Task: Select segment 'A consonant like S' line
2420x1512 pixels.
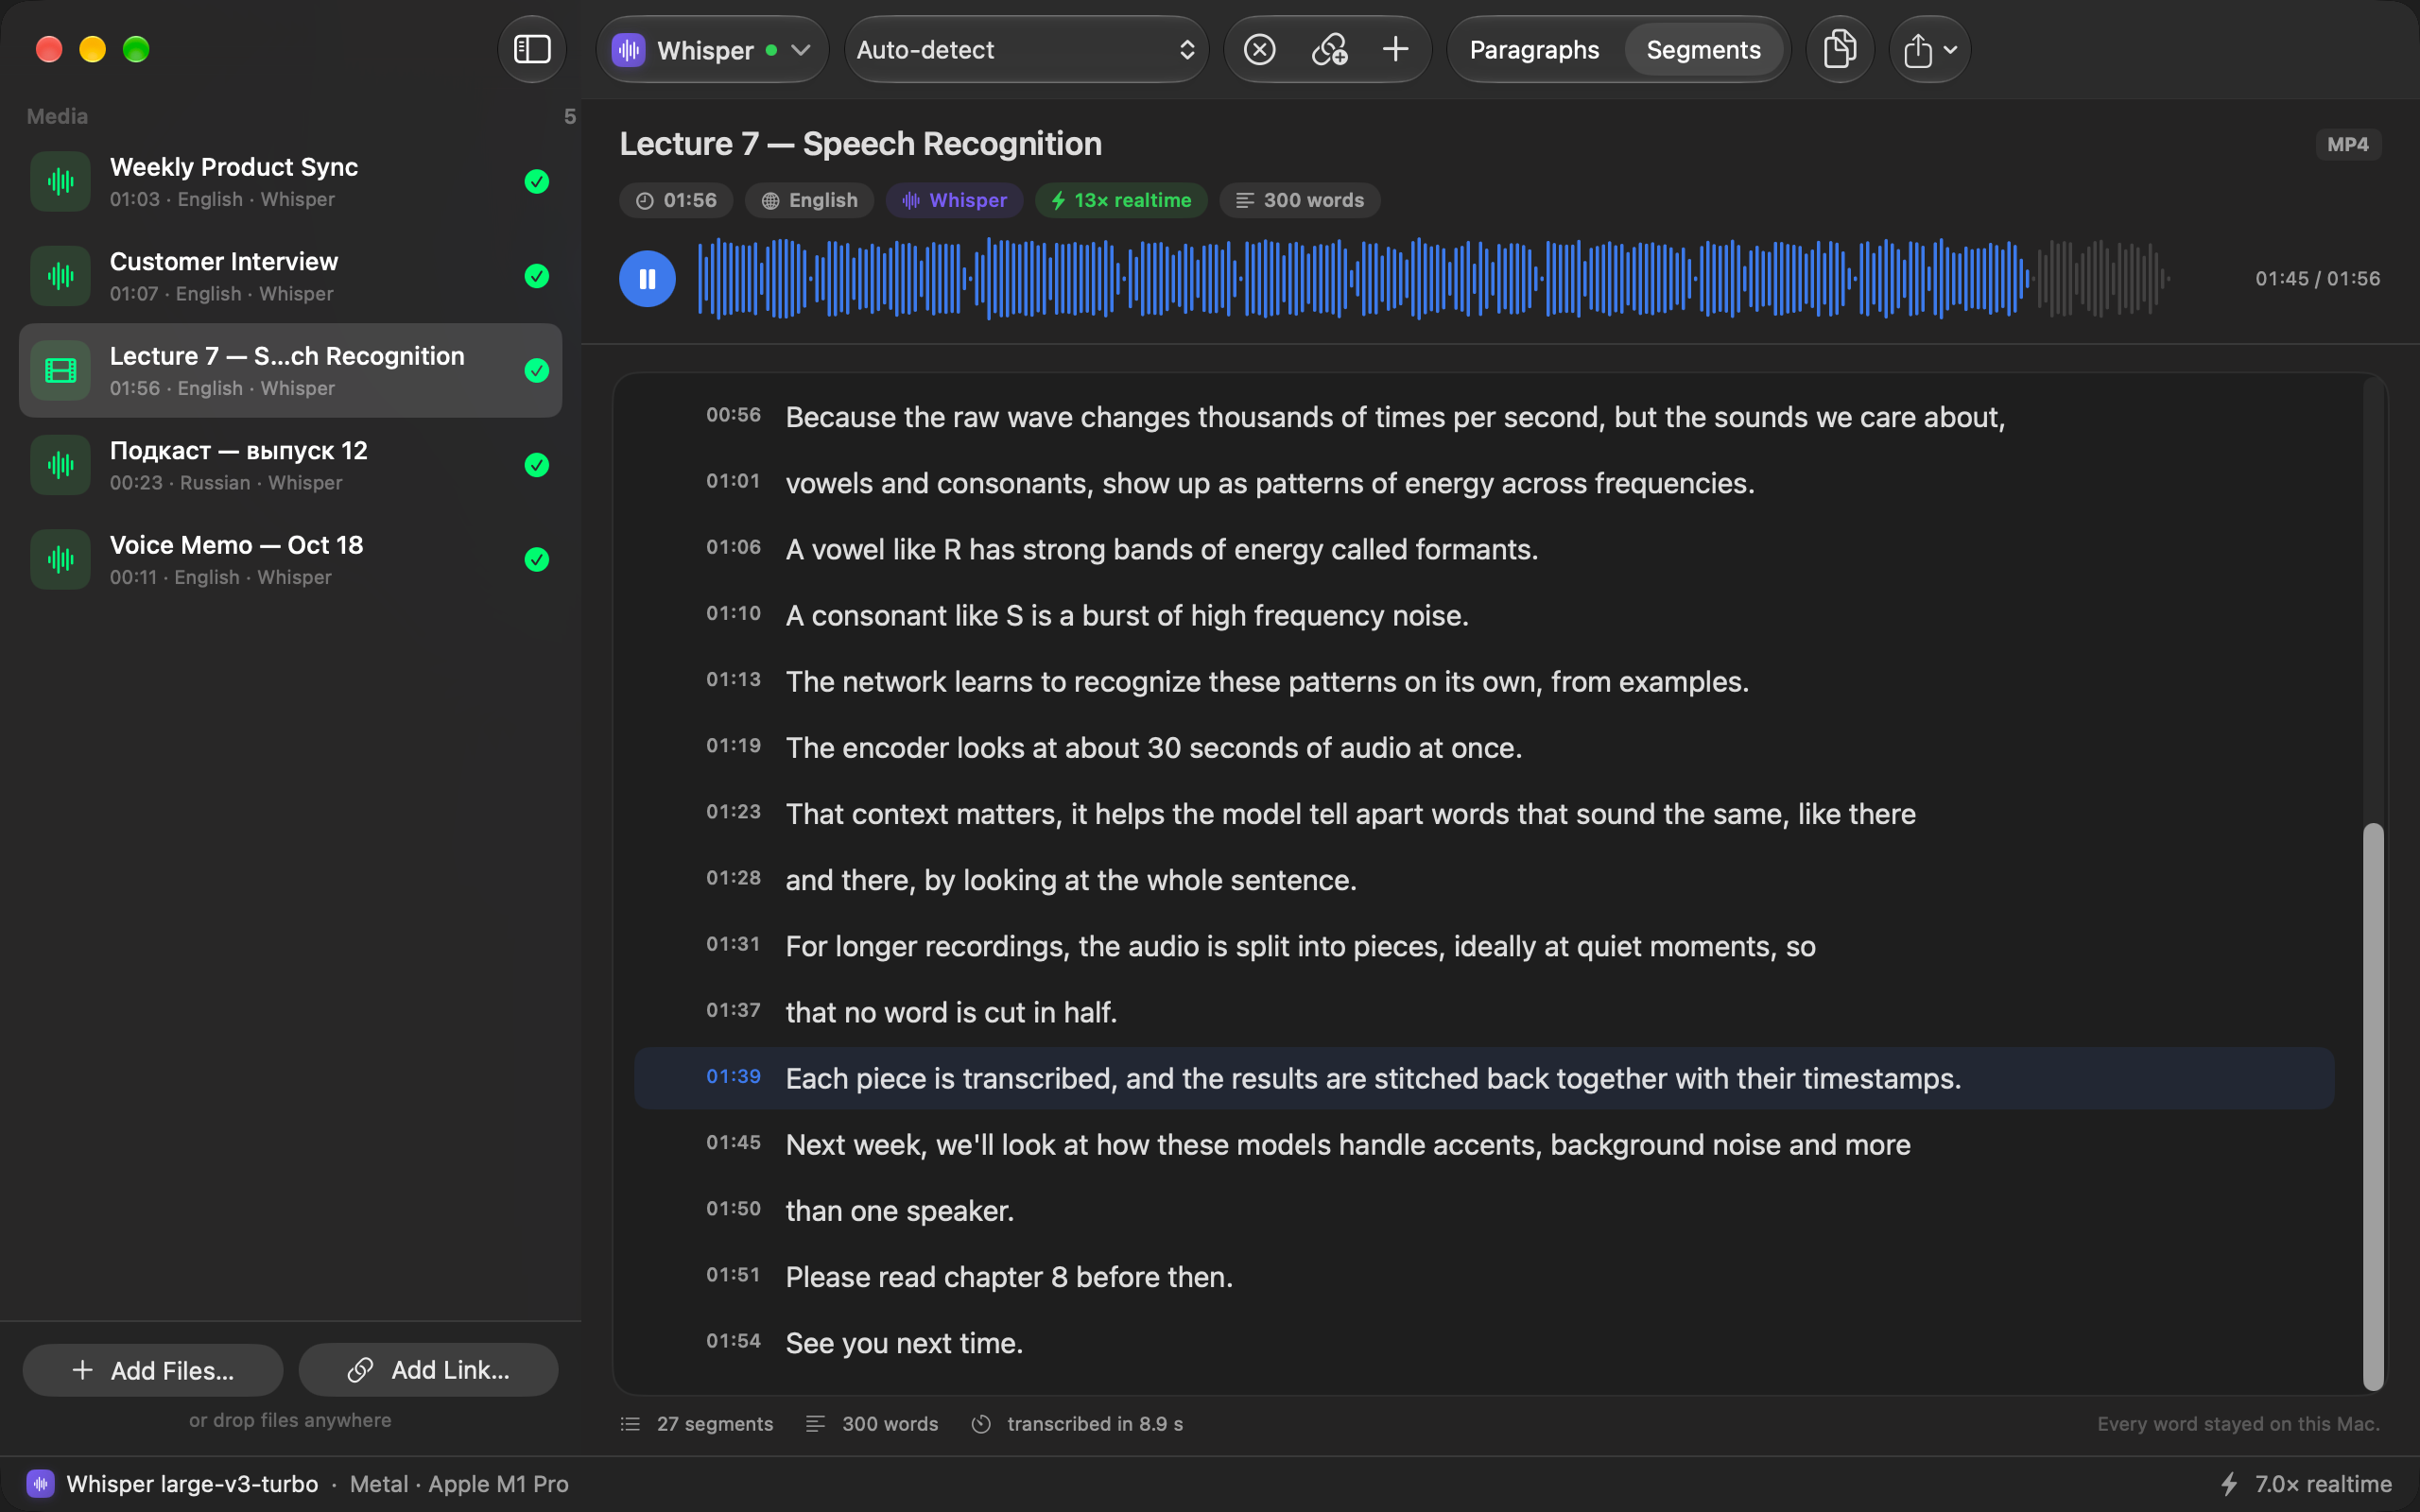Action: [x=1484, y=615]
